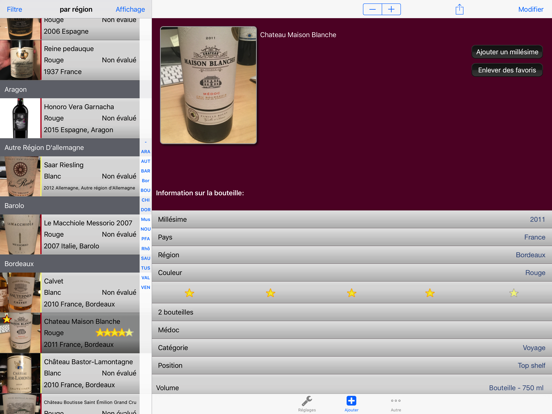Tap the Autre Région D'allemagne header
The image size is (552, 414).
[70, 148]
